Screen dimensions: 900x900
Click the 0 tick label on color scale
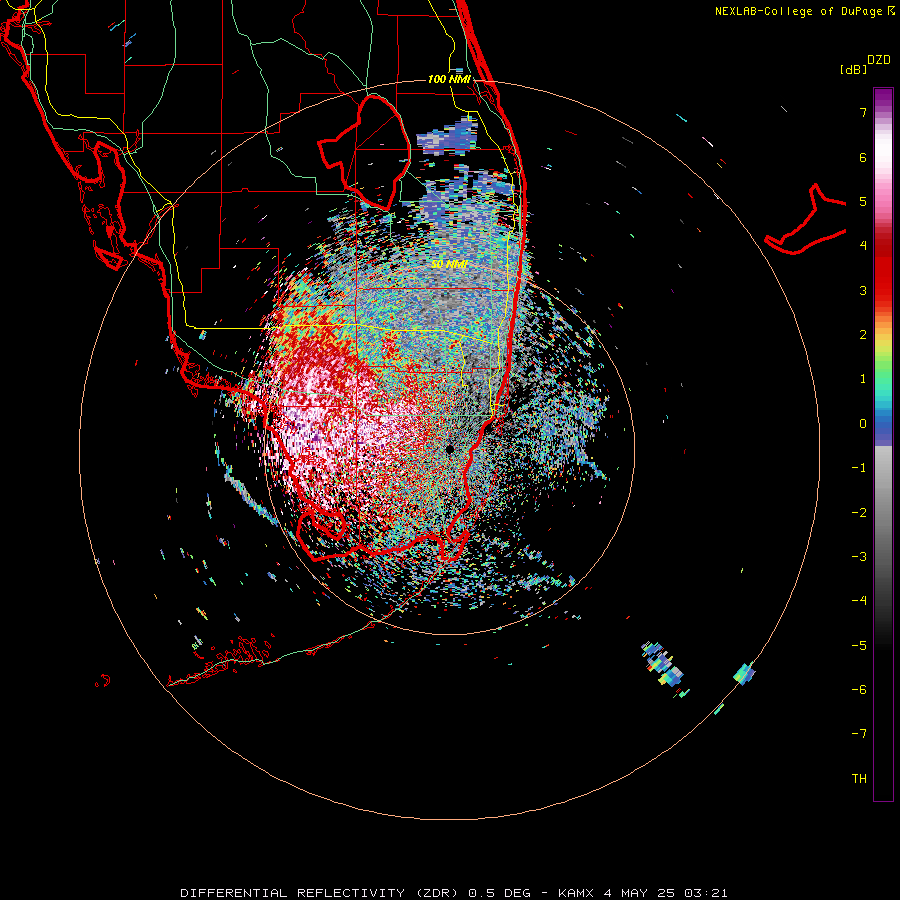[x=863, y=424]
